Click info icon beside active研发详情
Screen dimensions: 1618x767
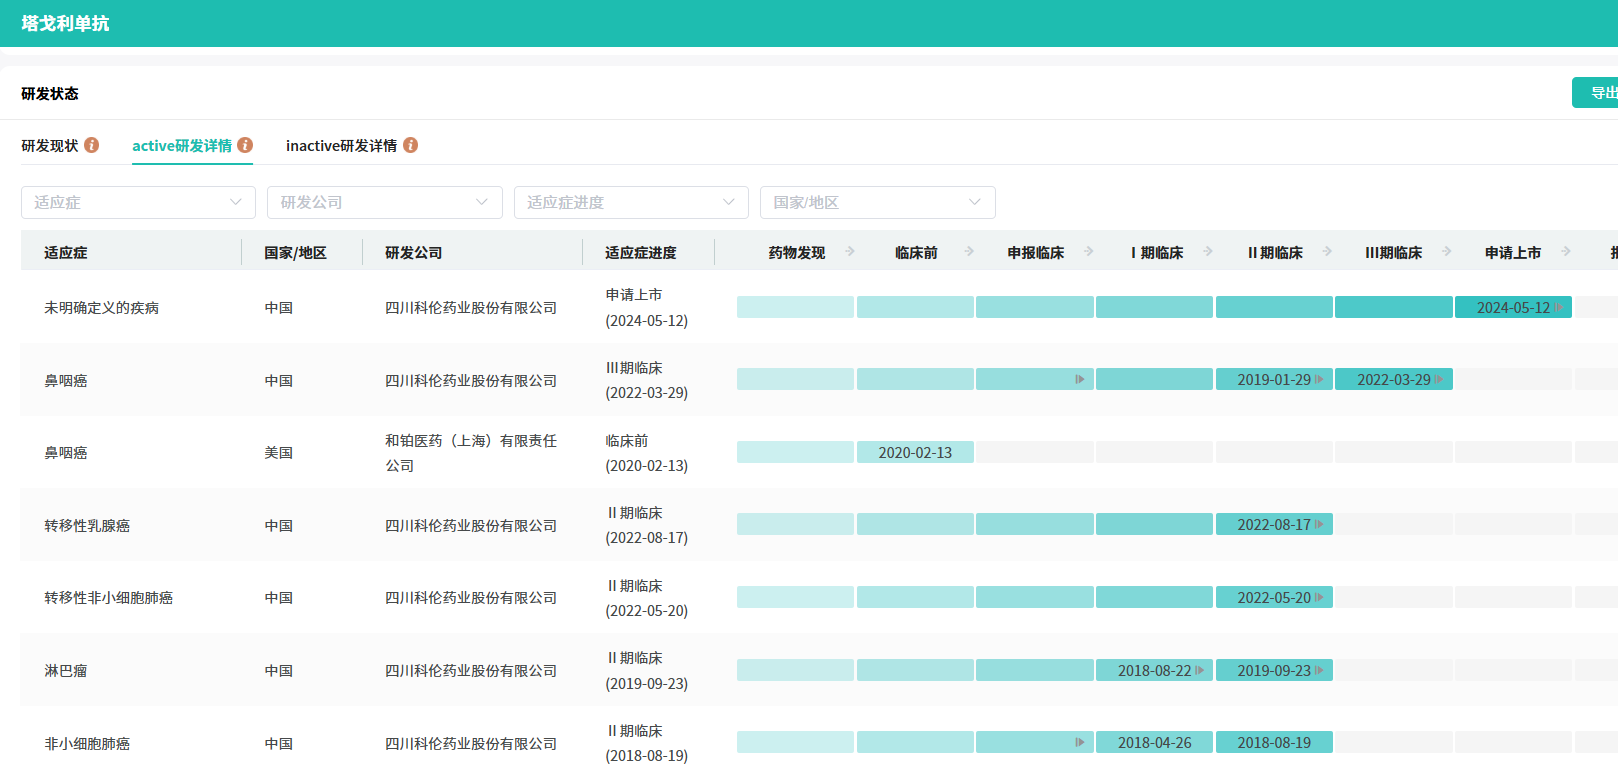coord(245,145)
